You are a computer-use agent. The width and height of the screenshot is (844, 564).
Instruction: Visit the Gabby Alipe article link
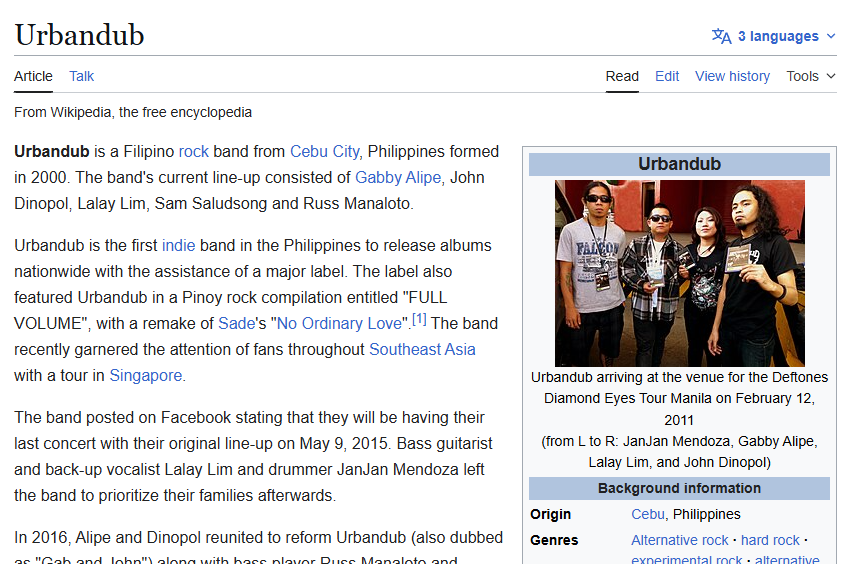pyautogui.click(x=398, y=178)
